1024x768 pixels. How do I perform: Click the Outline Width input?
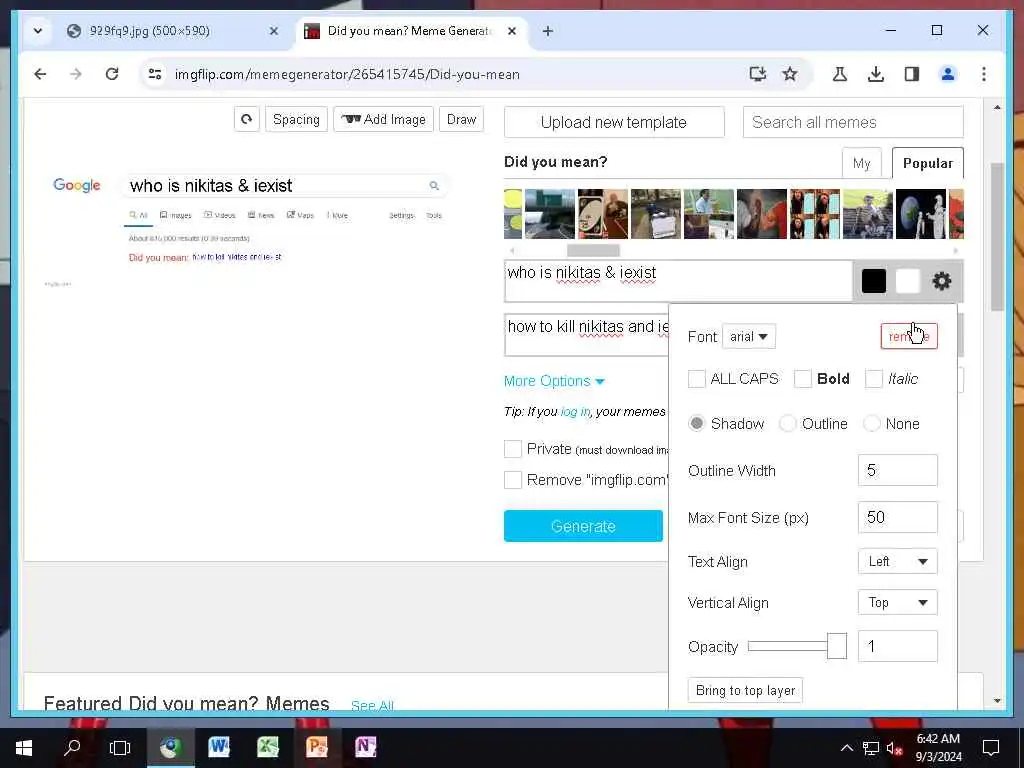click(897, 471)
